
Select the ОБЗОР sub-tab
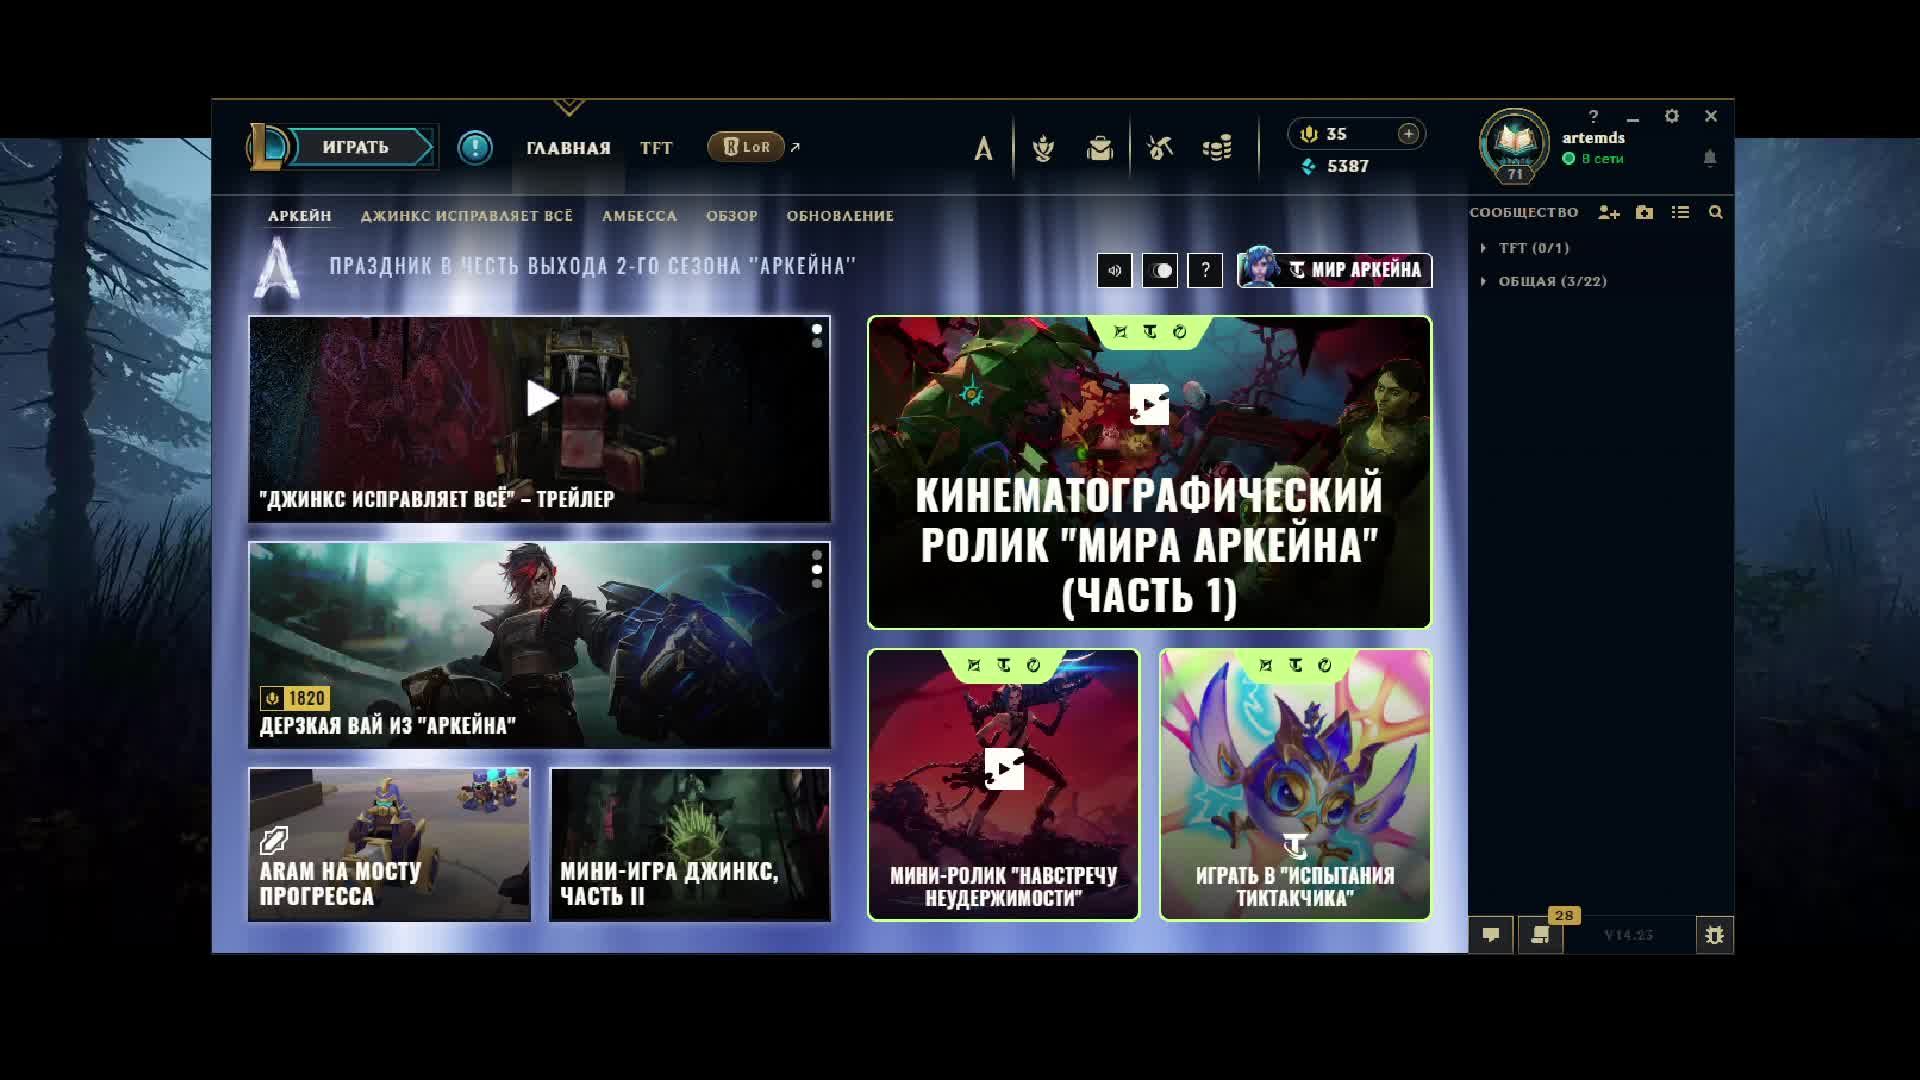click(x=732, y=216)
